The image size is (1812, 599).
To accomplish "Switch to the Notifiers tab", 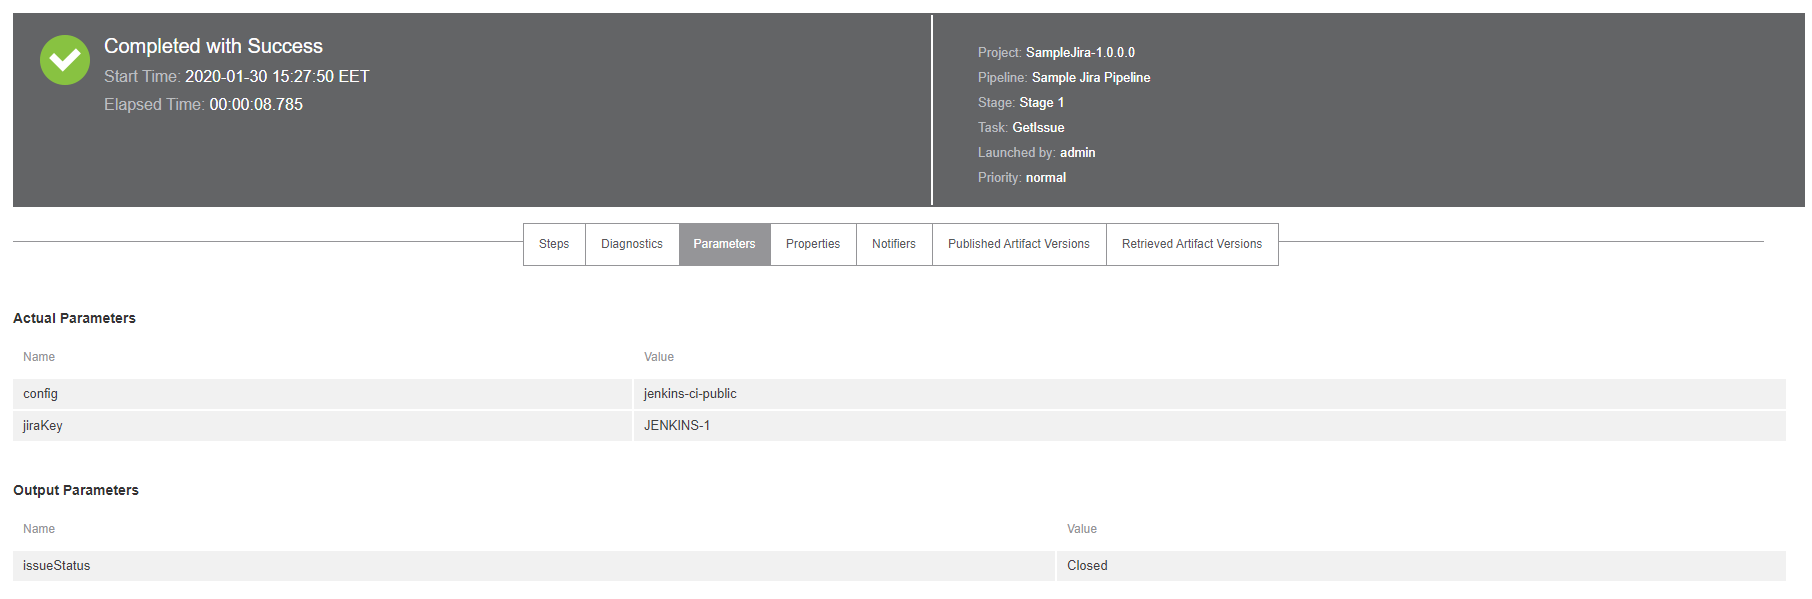I will tap(894, 244).
